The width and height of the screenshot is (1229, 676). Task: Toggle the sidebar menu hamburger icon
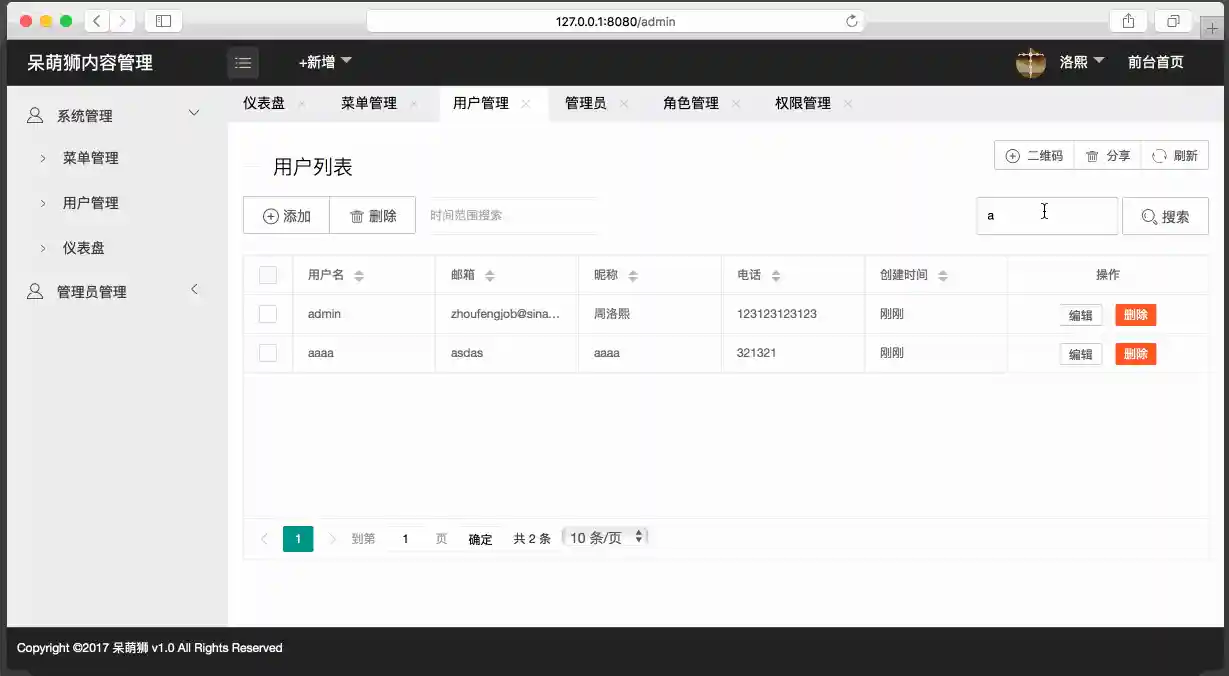click(x=243, y=63)
